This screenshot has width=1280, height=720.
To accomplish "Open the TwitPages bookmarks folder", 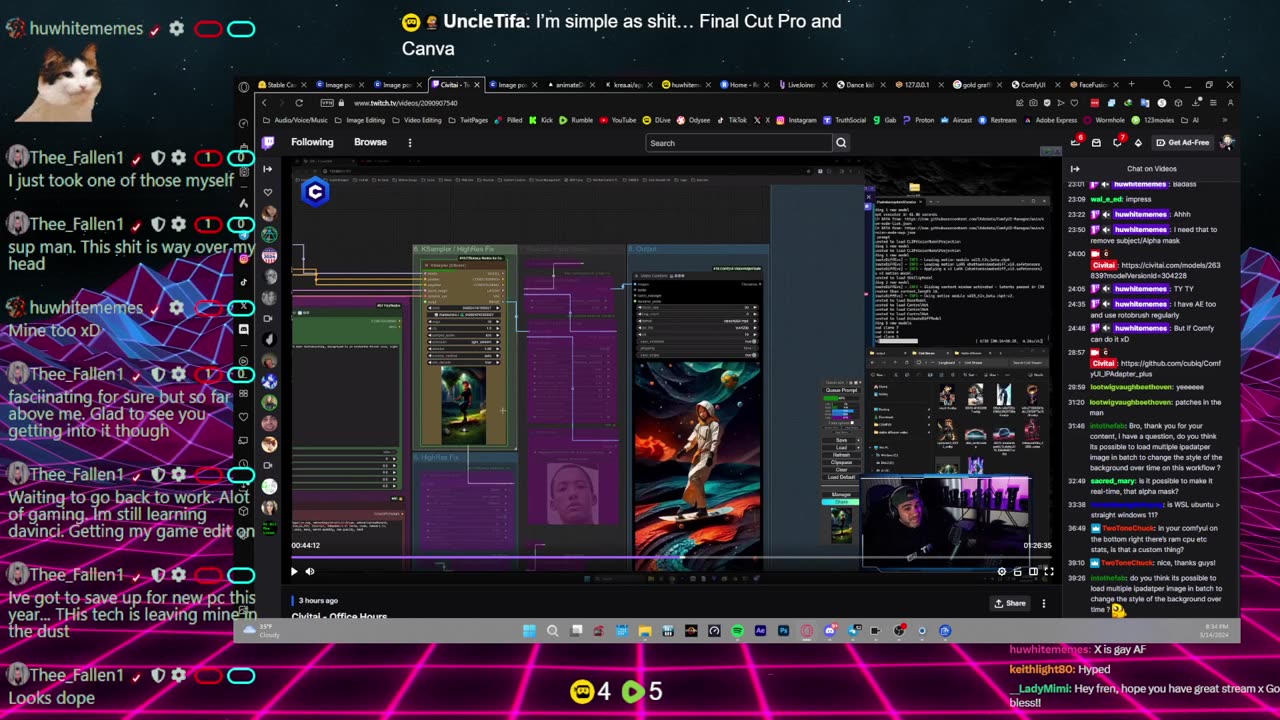I will [x=468, y=120].
